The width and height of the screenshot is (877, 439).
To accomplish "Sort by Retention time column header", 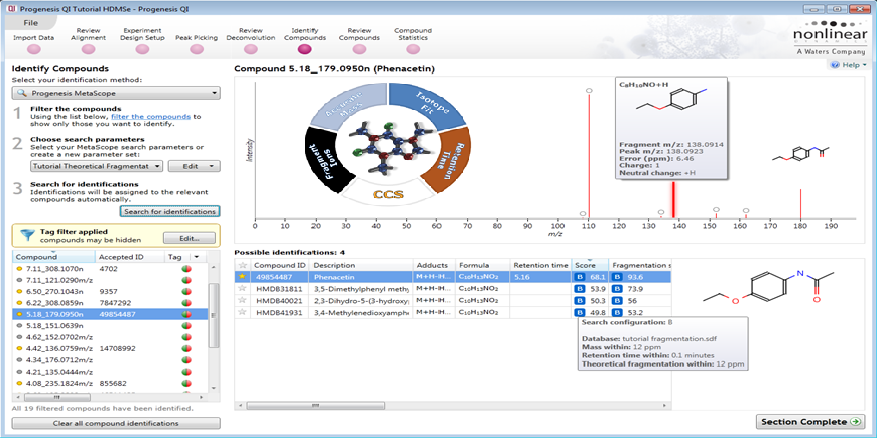I will (540, 265).
